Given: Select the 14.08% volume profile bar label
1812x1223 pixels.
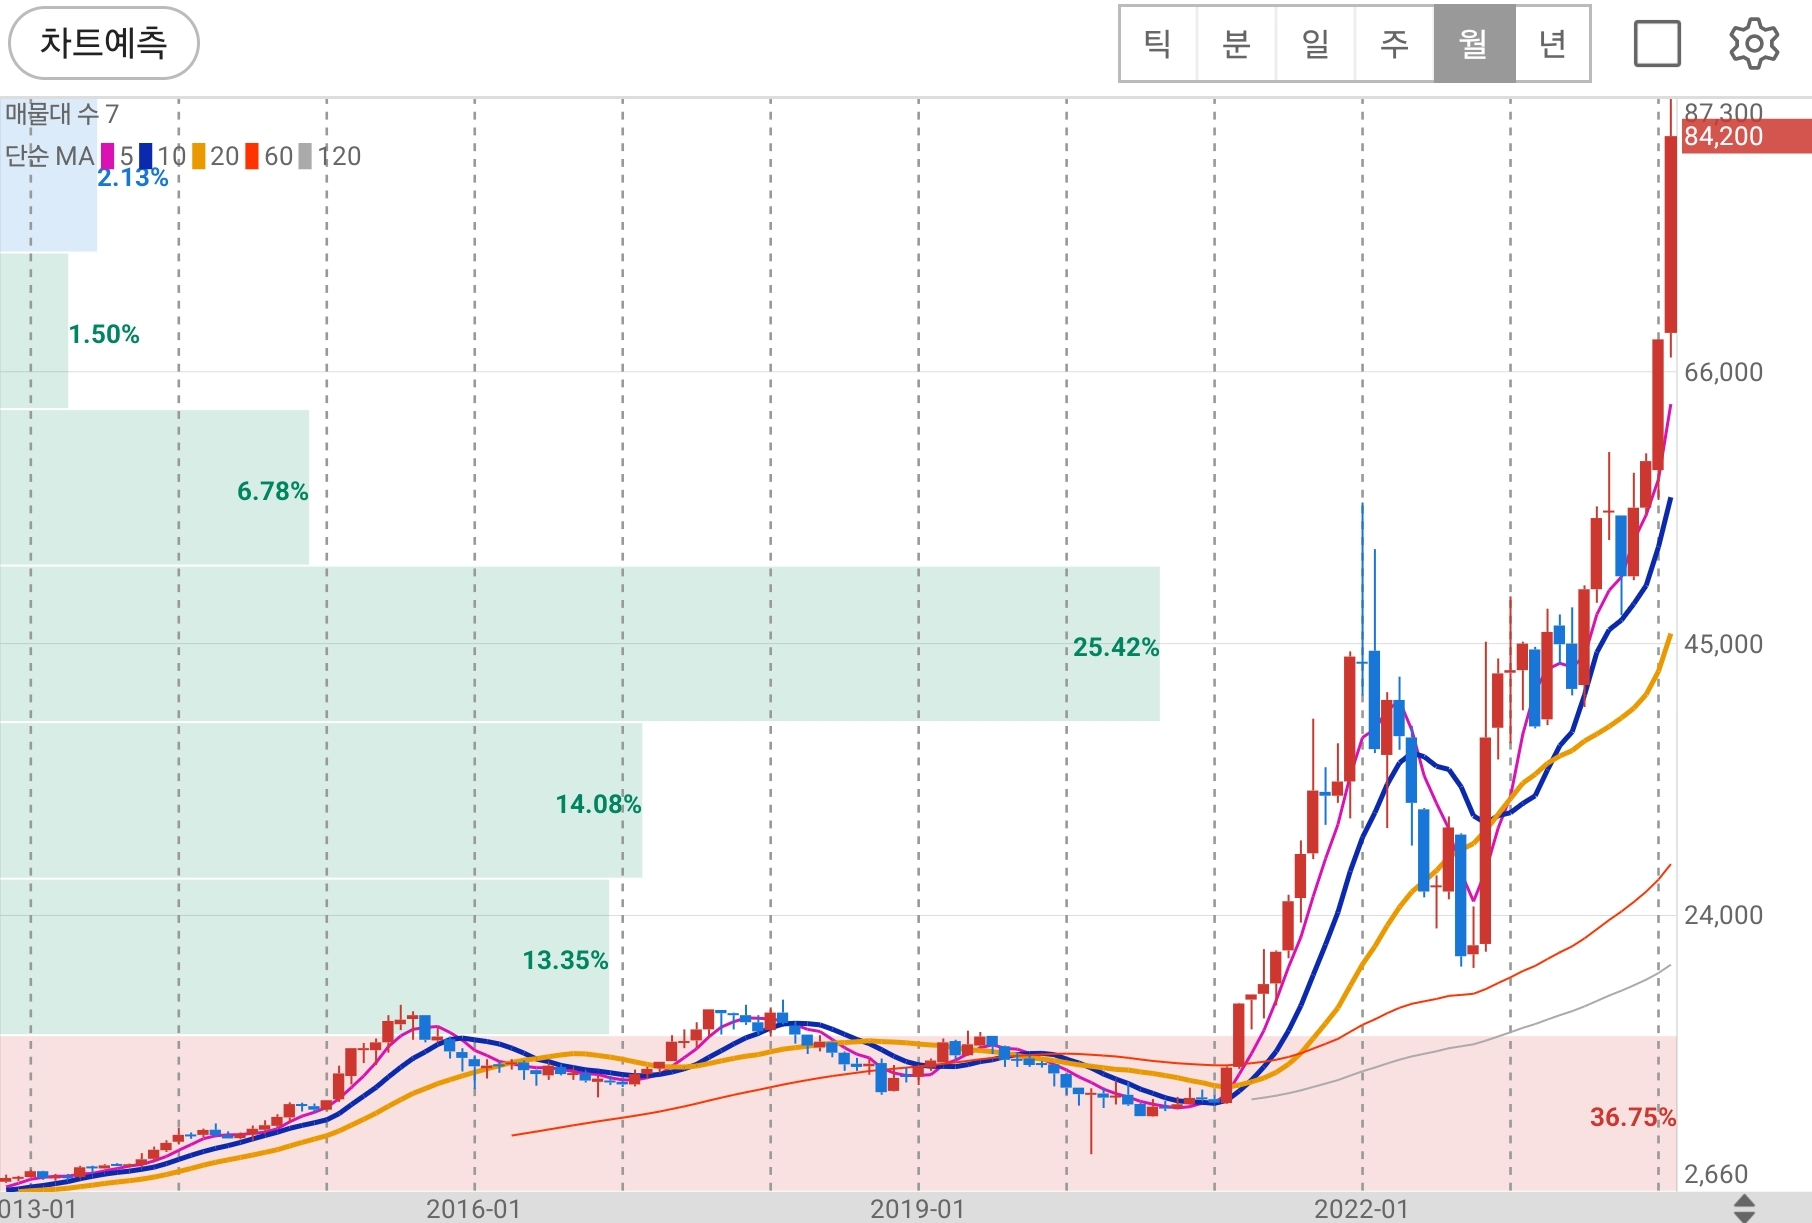Looking at the screenshot, I should tap(598, 804).
